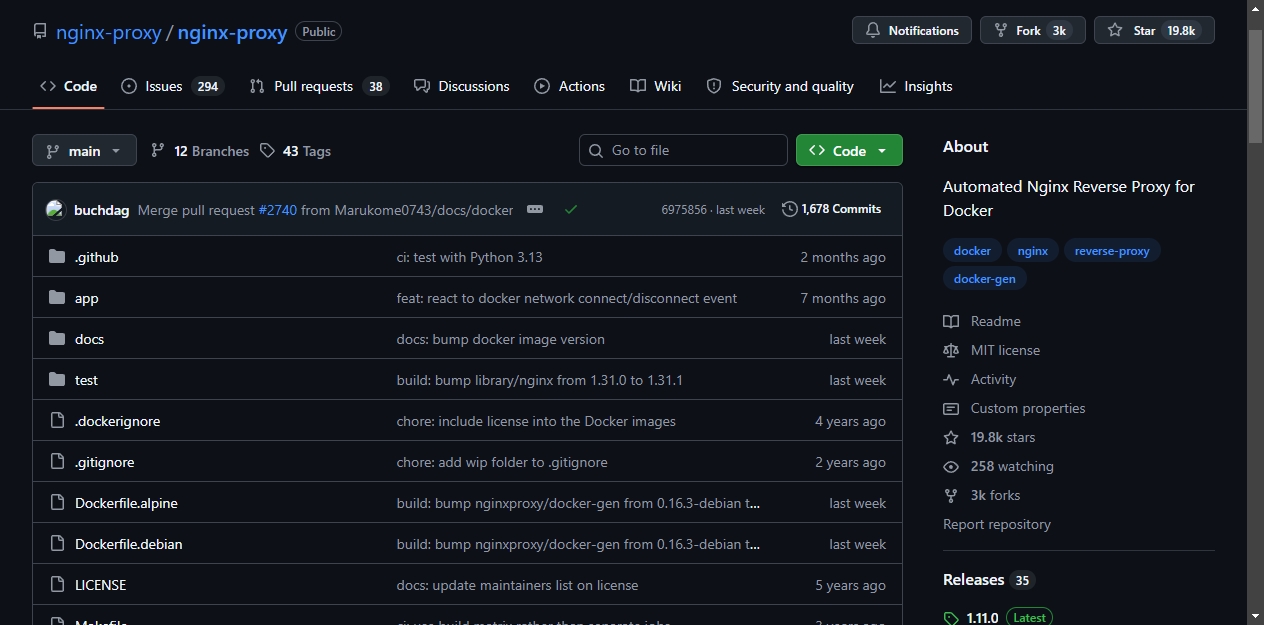
Task: Select the docker topic tag
Action: 972,251
